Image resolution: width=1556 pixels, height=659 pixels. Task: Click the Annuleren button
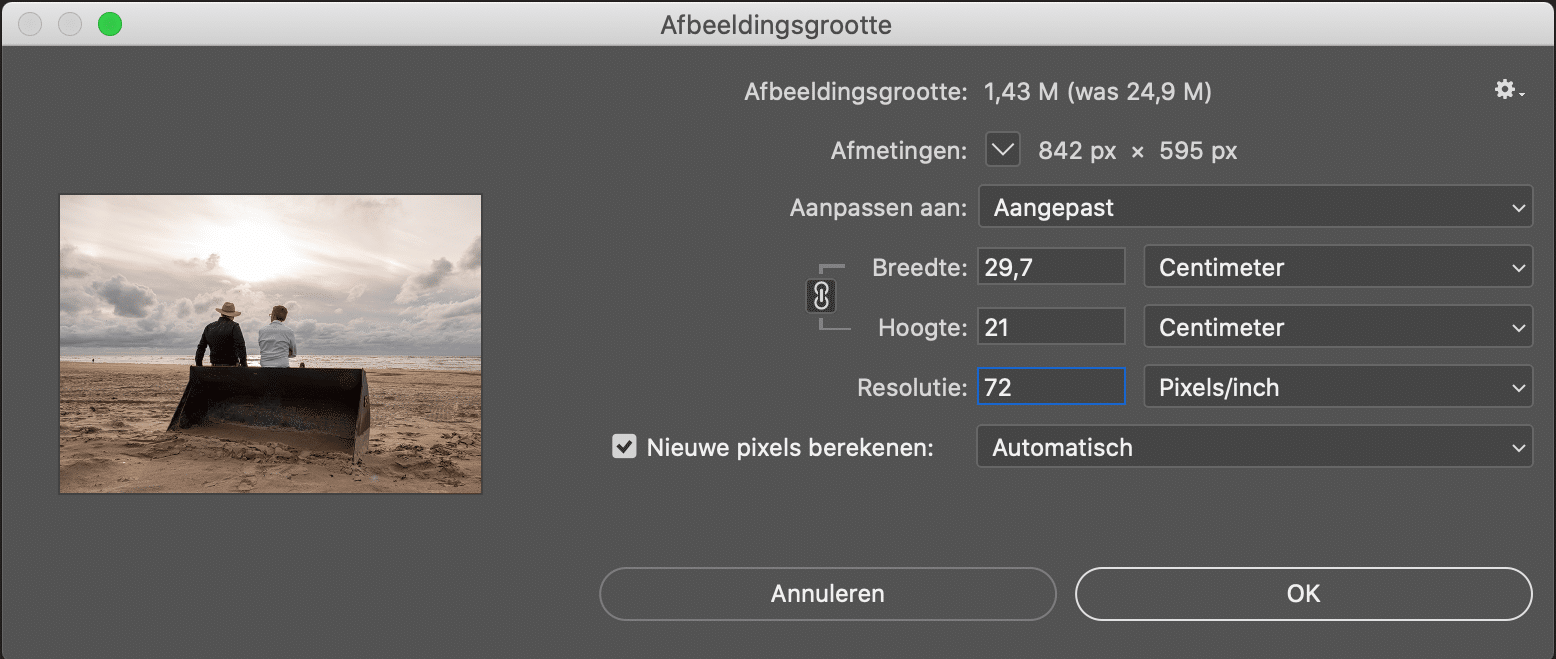coord(828,594)
